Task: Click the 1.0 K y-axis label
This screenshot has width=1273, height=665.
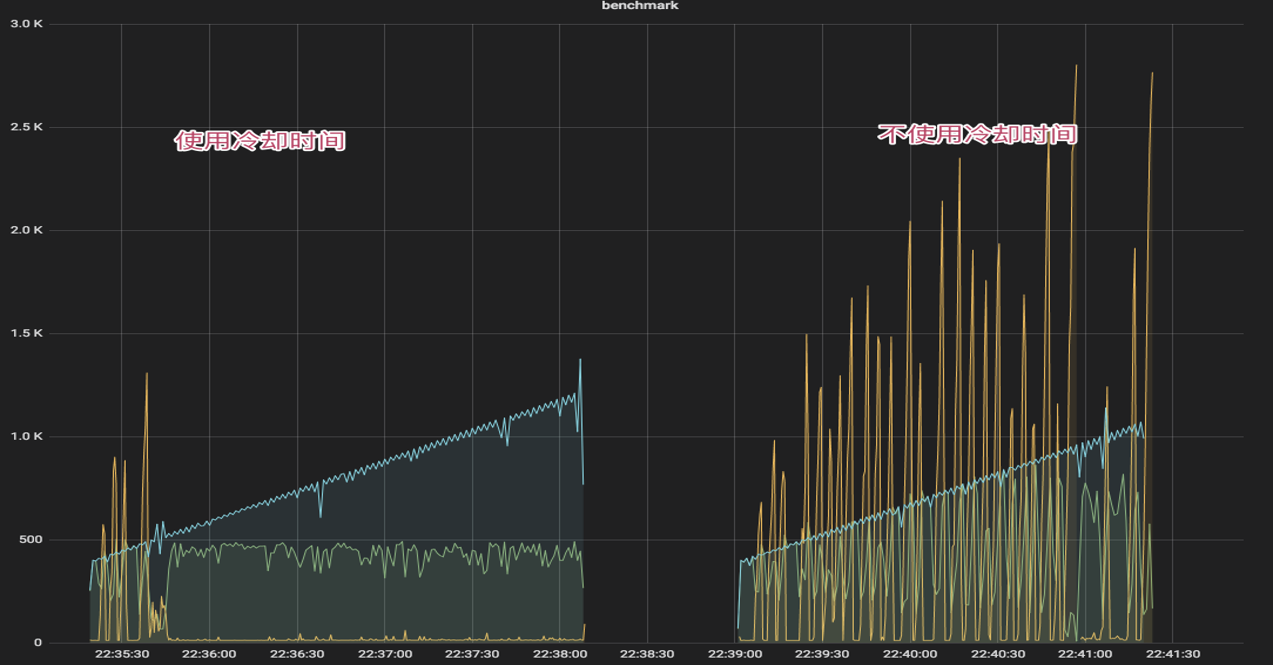Action: pos(26,437)
